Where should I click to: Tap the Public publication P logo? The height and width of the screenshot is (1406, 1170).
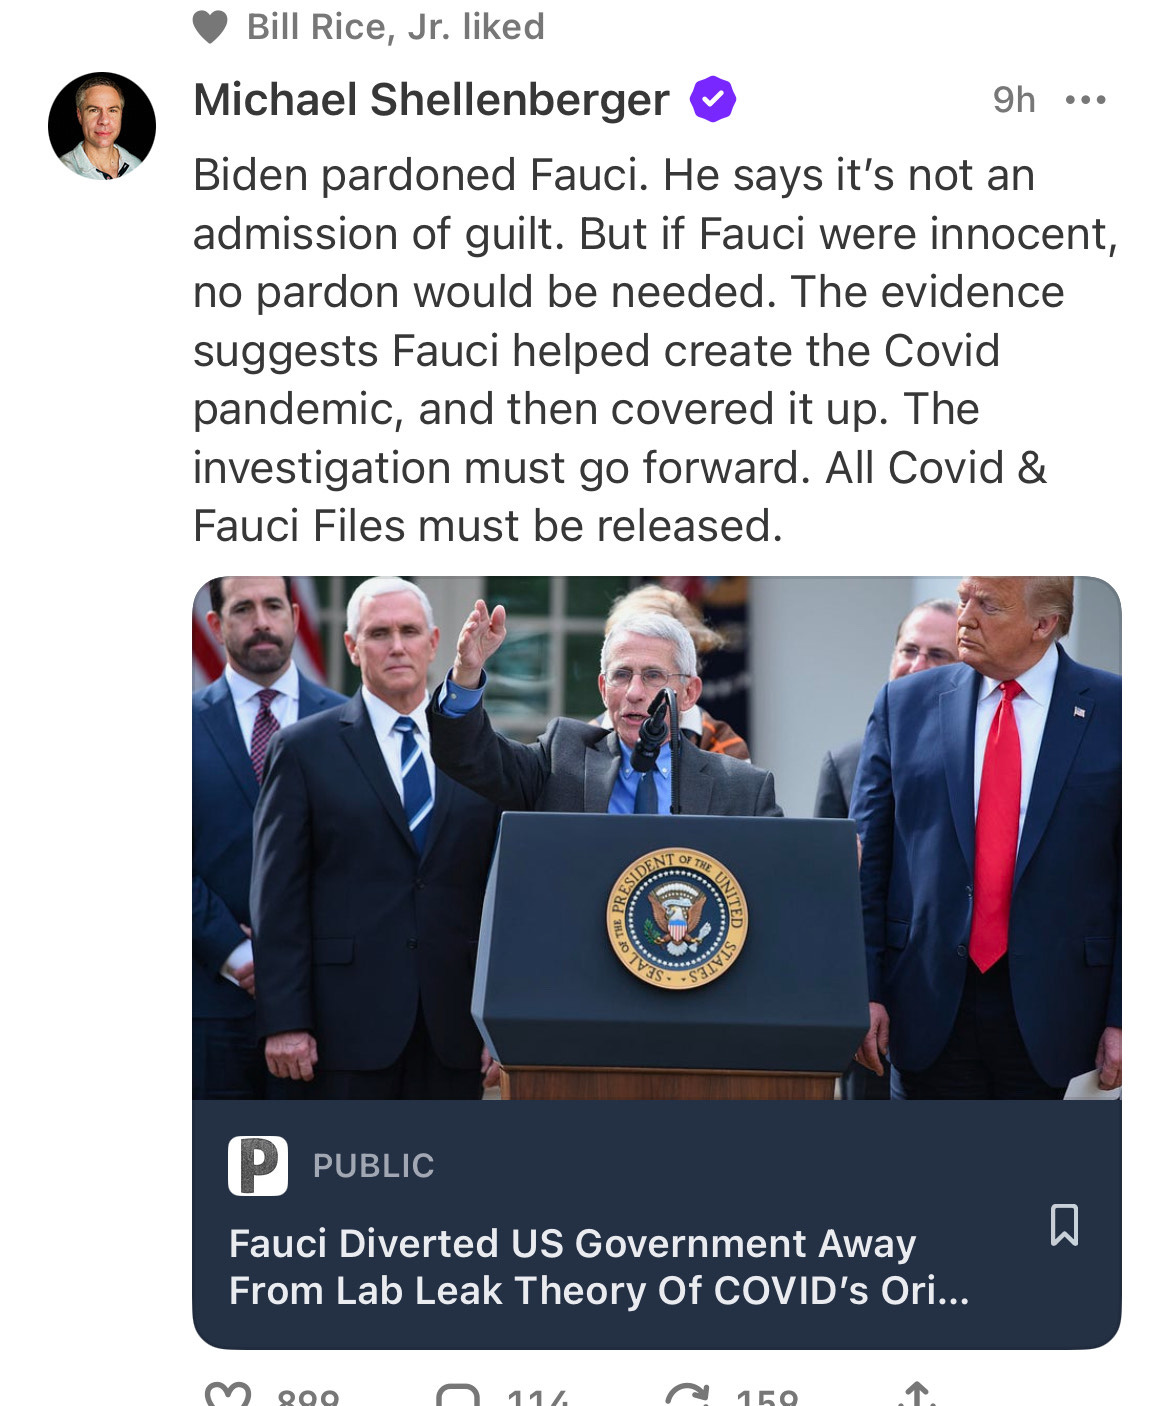pyautogui.click(x=258, y=1165)
